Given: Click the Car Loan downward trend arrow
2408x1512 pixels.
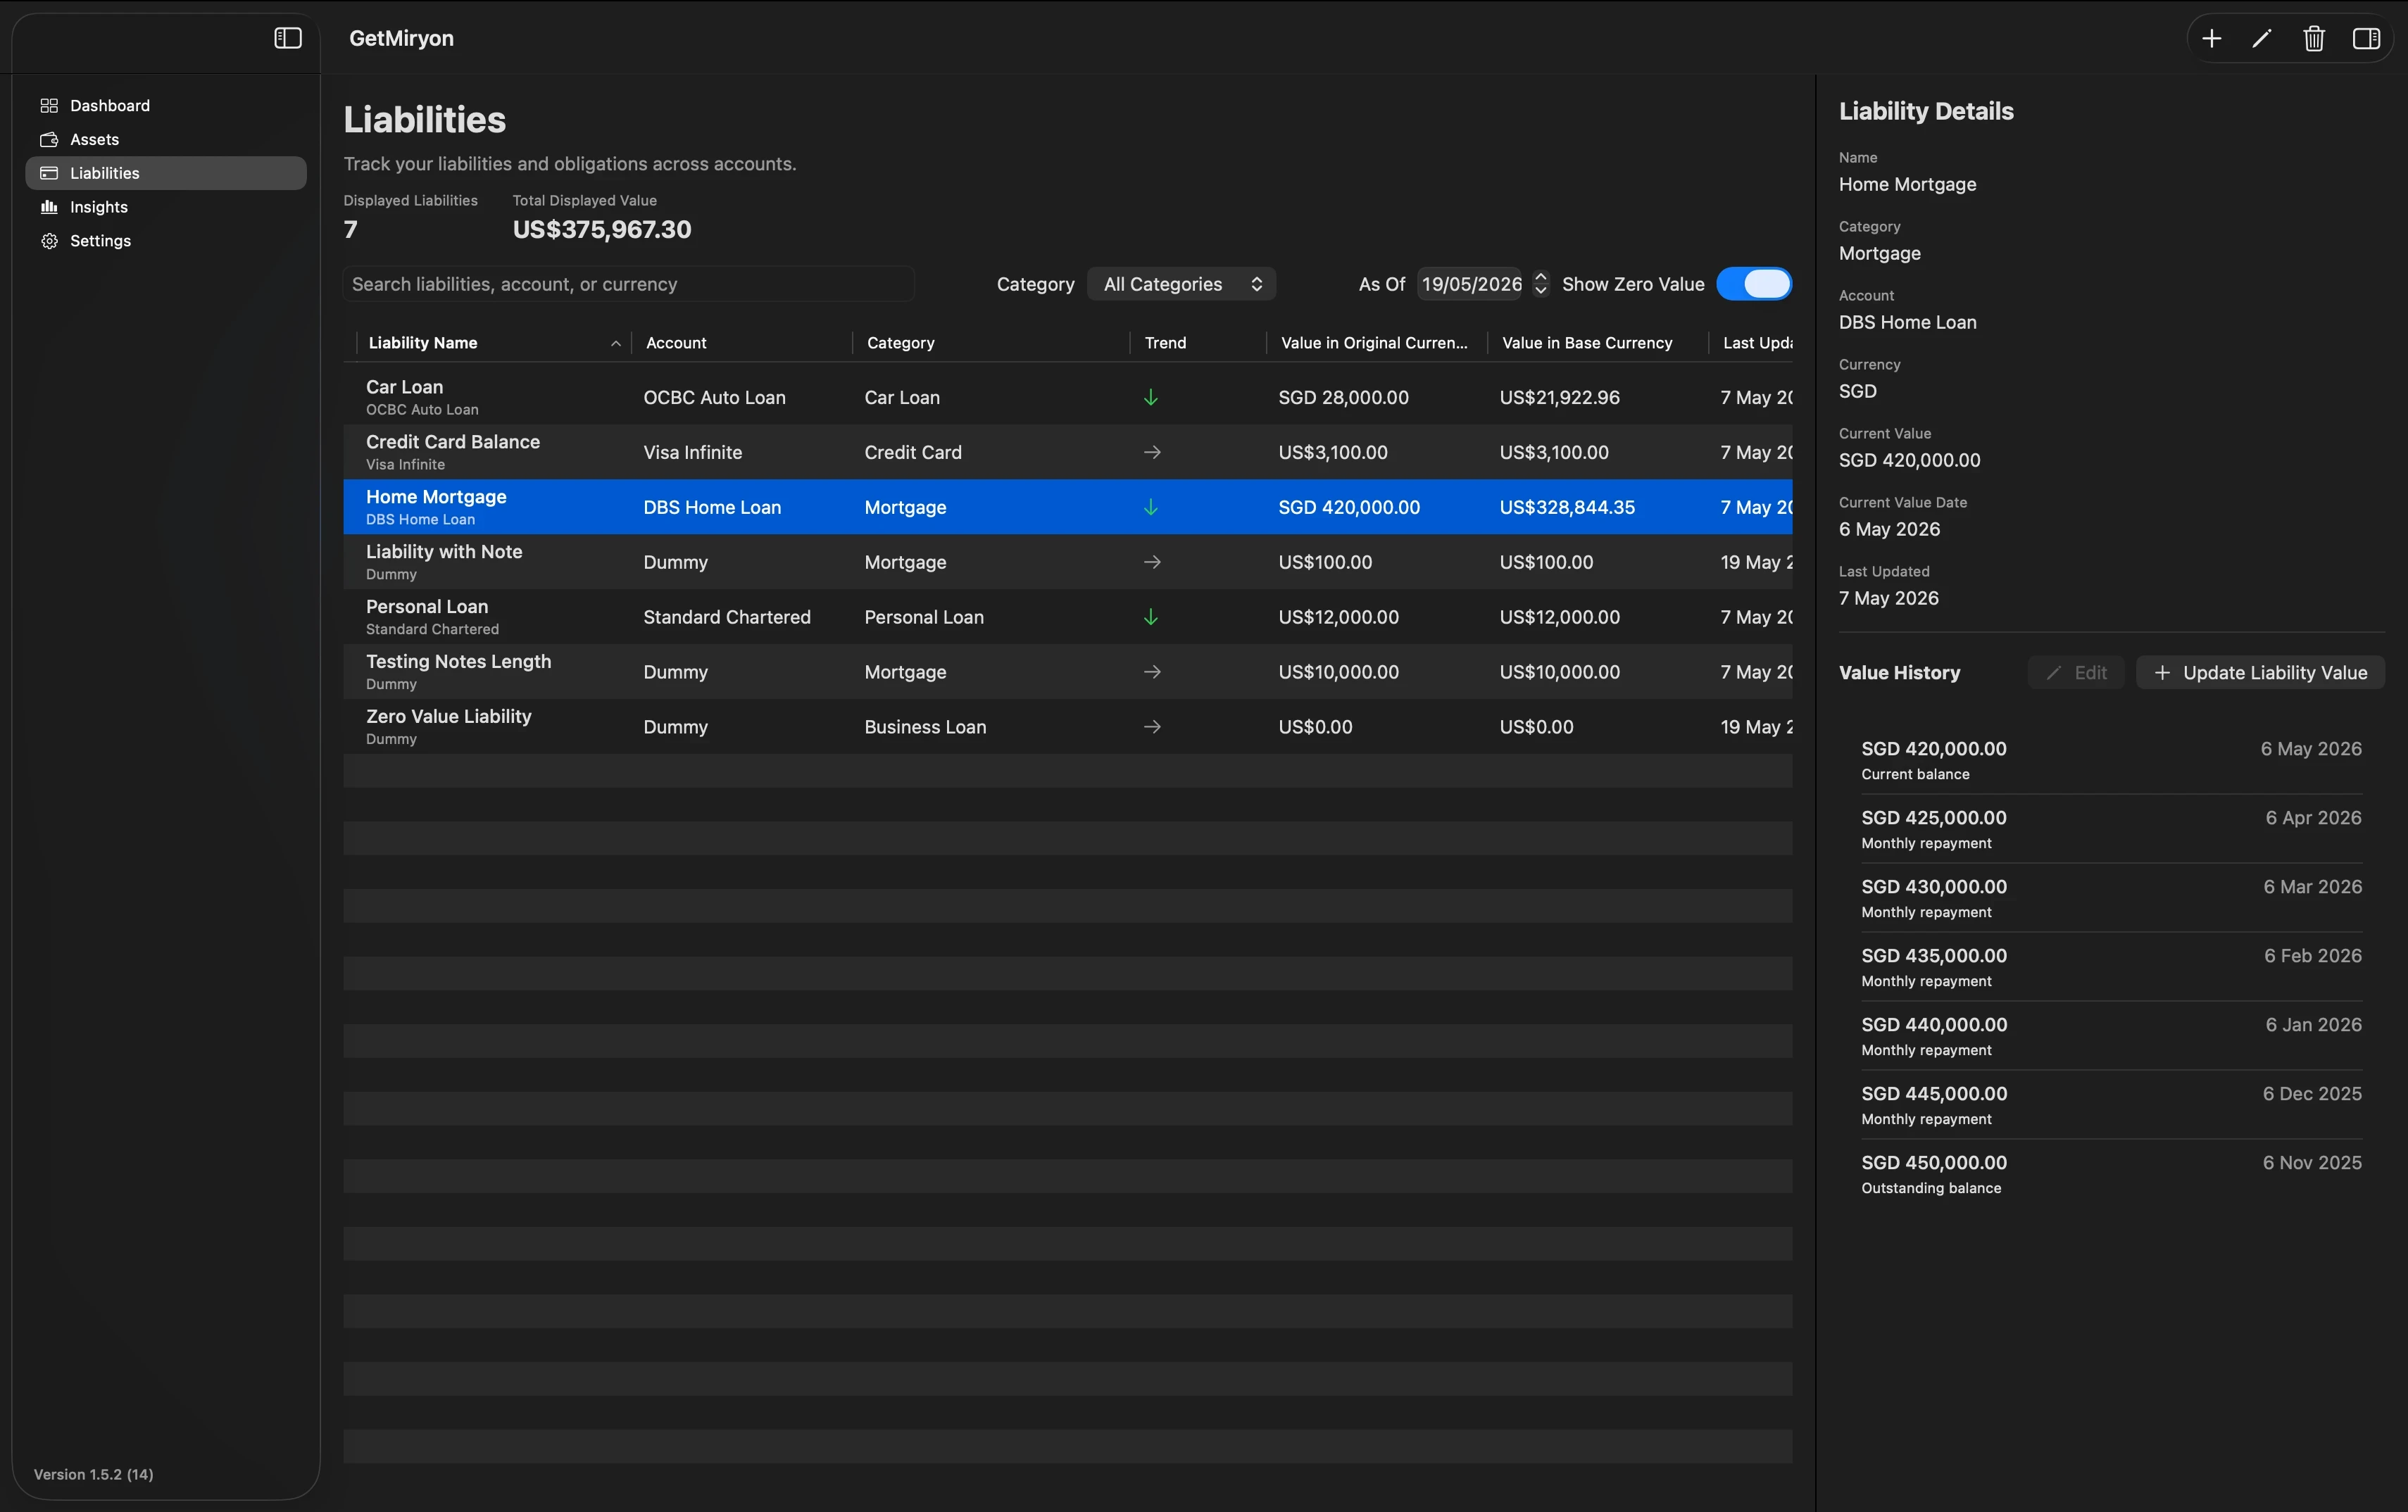Looking at the screenshot, I should (1151, 397).
